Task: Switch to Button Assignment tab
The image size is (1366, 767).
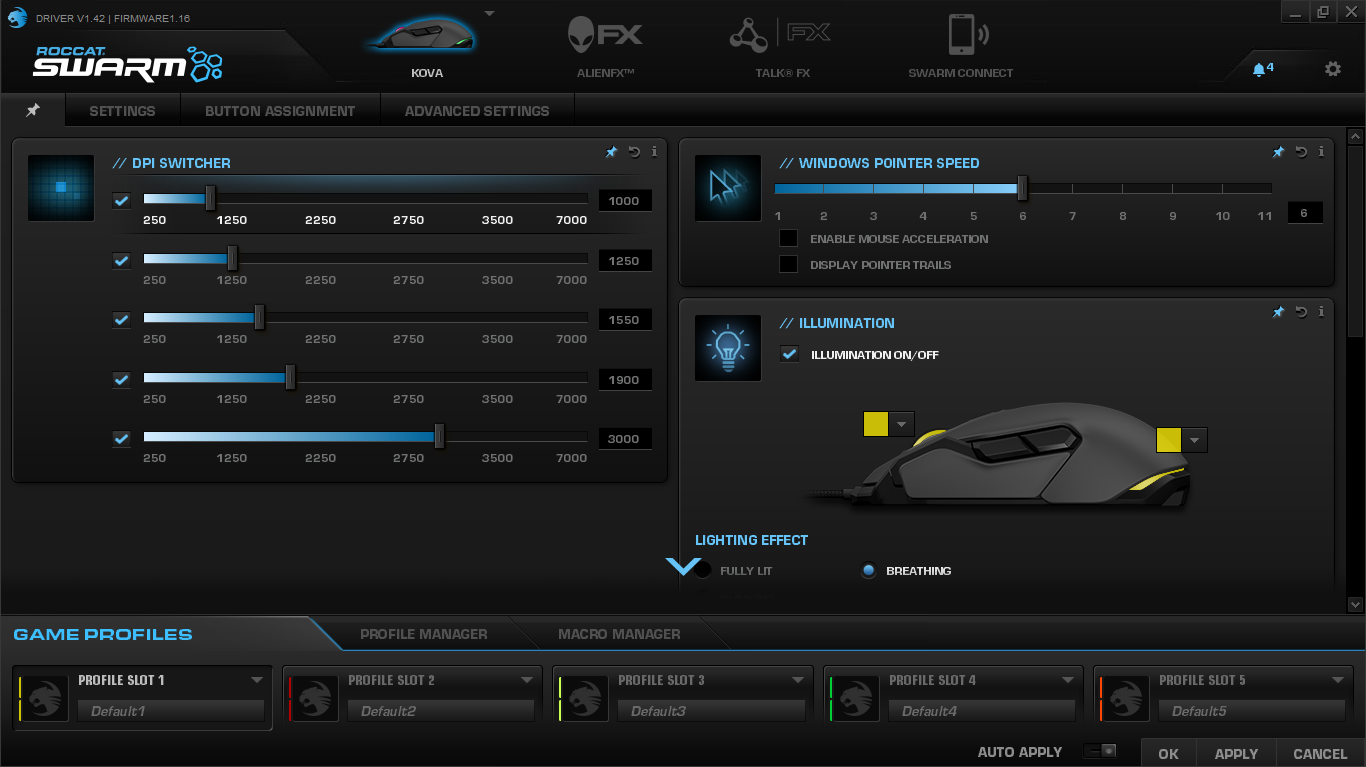Action: (280, 111)
